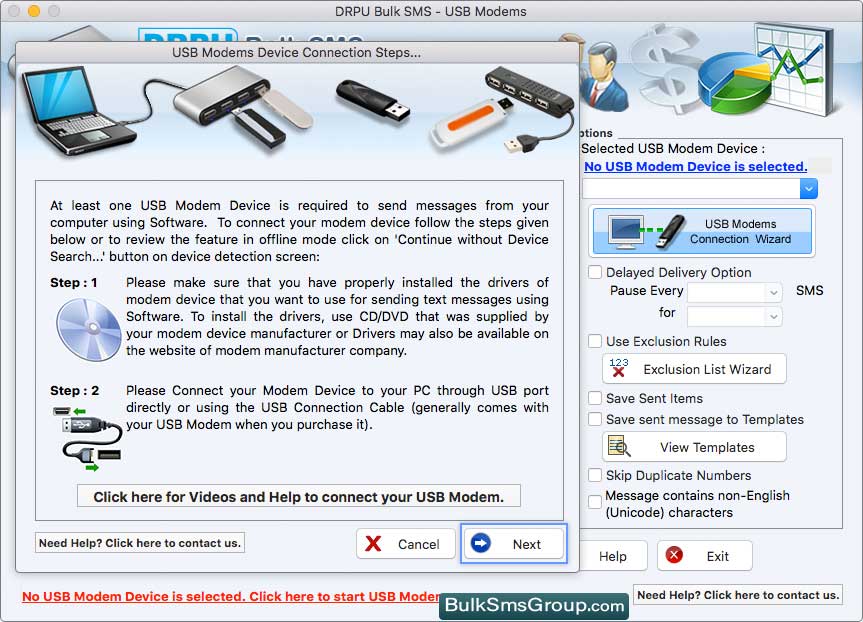Click the USB cable icon in Step 2
The image size is (863, 622).
click(x=88, y=439)
